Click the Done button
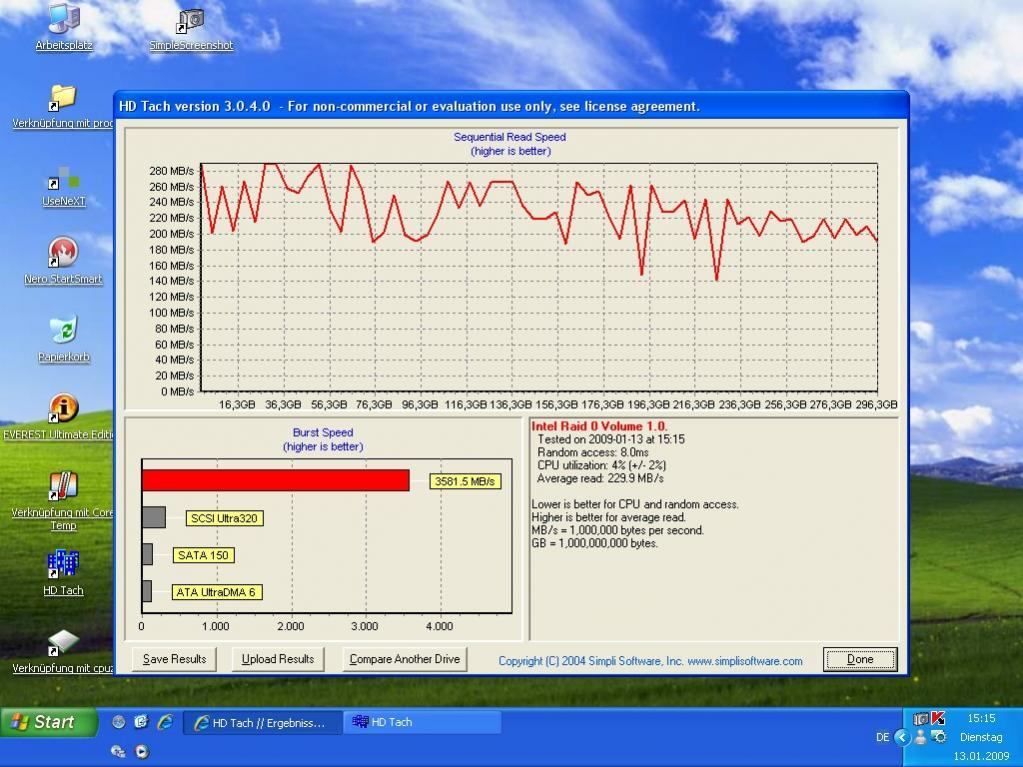Screen dimensions: 1023x767 [860, 659]
